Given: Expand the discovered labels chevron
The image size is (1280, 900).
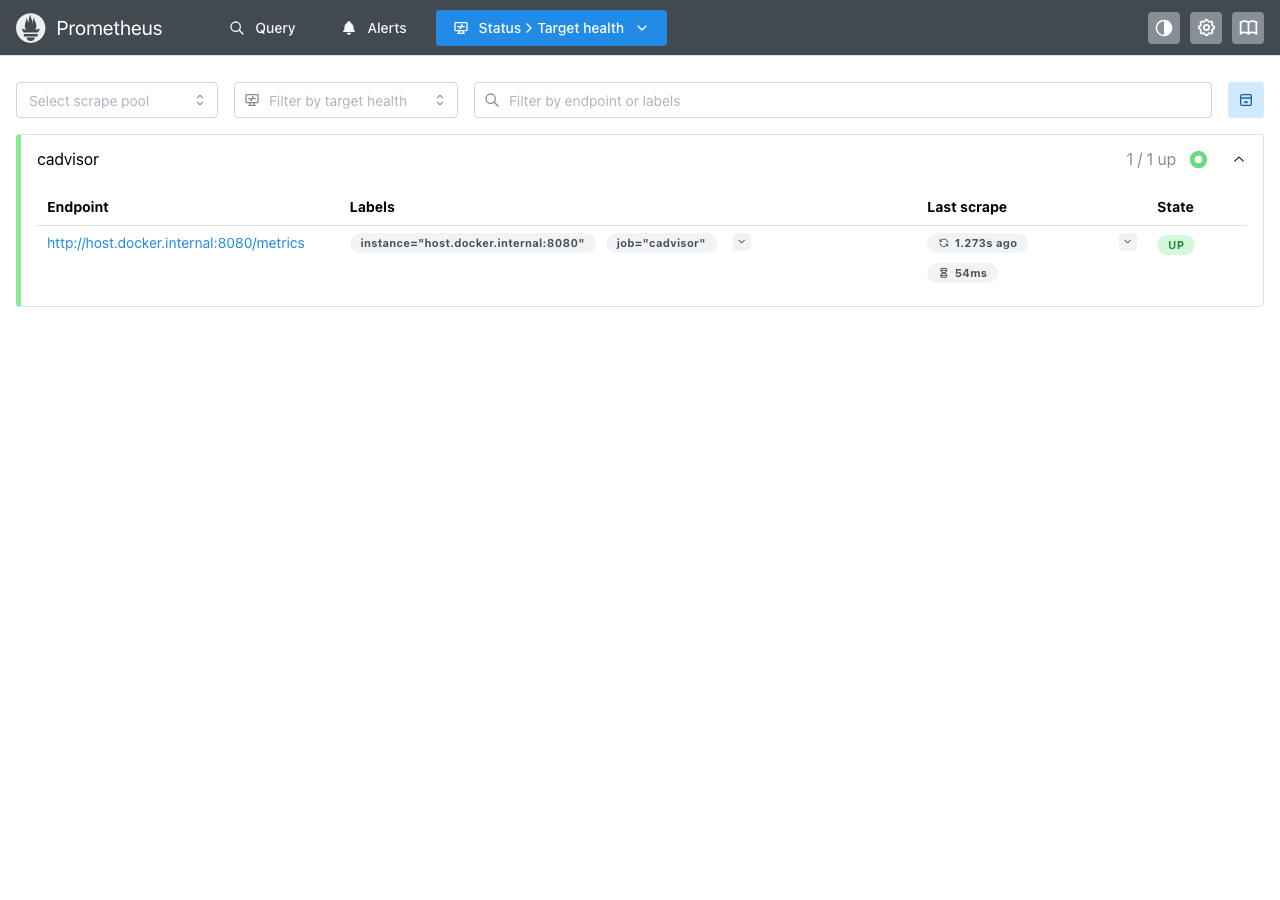Looking at the screenshot, I should tap(741, 242).
